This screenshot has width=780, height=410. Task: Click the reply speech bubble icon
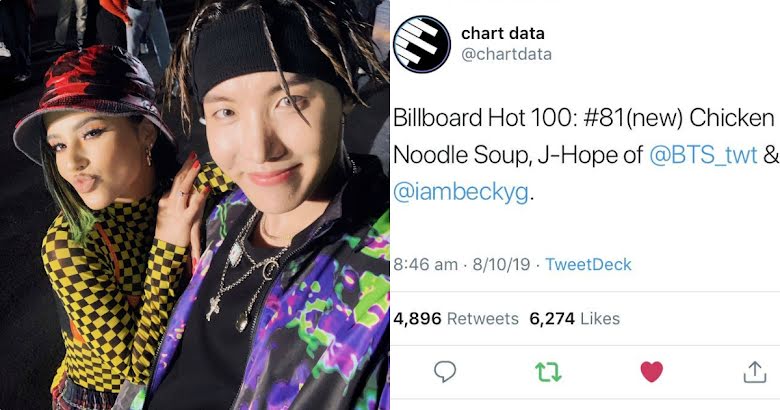click(x=445, y=371)
